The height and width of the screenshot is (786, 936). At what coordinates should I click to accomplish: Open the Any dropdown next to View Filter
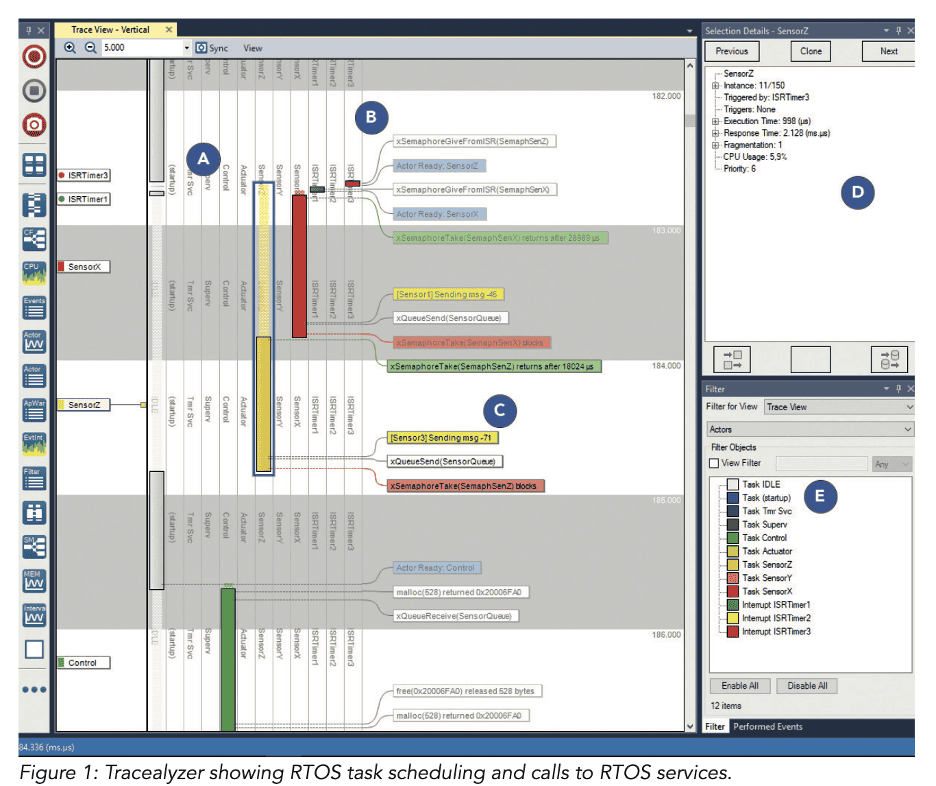[x=892, y=464]
